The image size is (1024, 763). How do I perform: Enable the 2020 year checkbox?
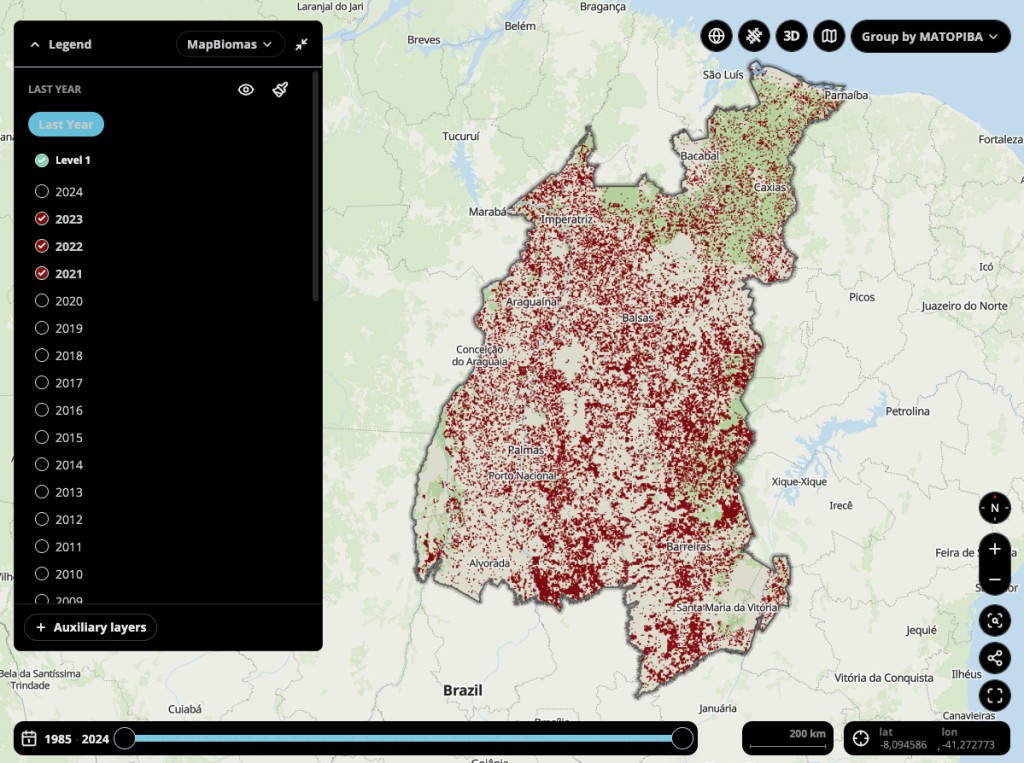(x=42, y=301)
